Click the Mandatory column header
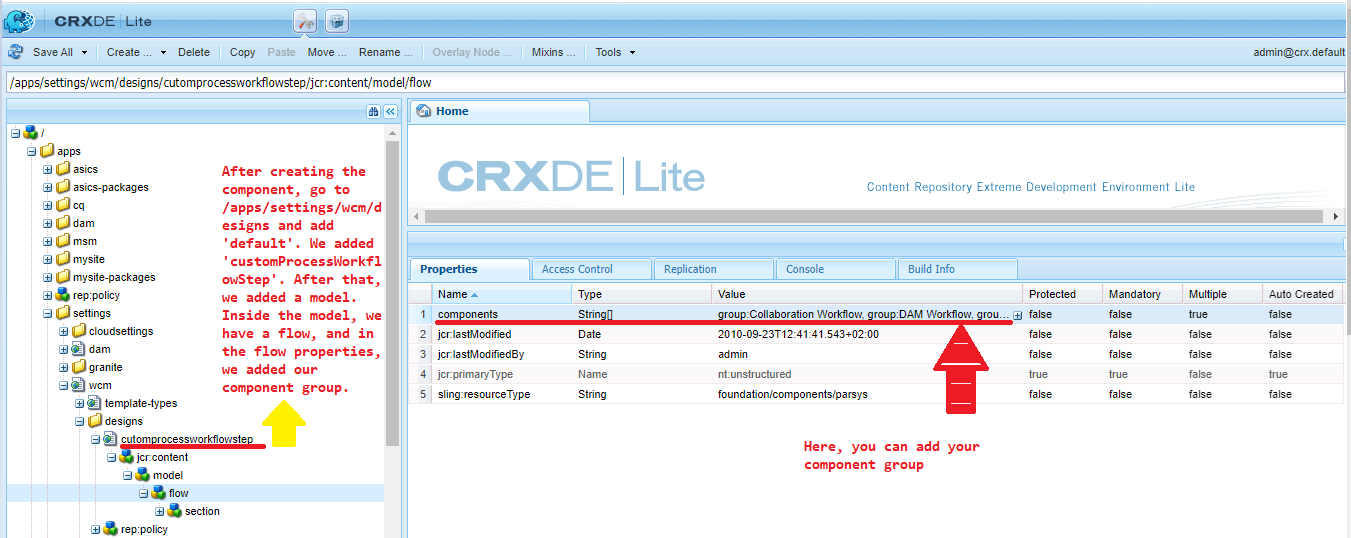This screenshot has height=538, width=1351. pyautogui.click(x=1142, y=294)
